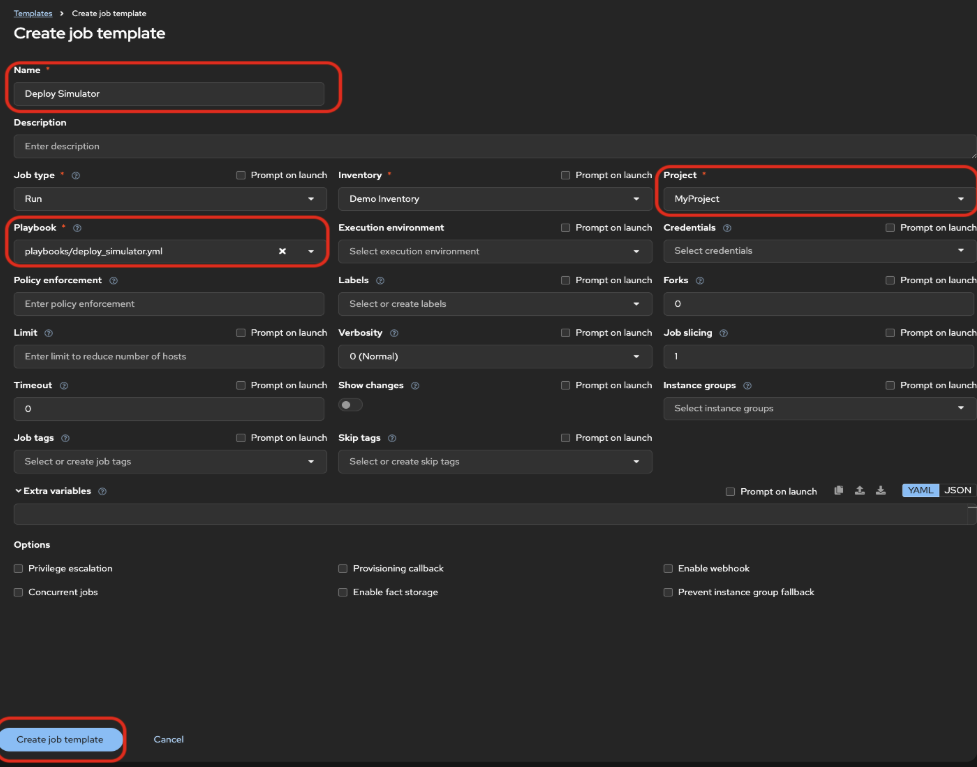The height and width of the screenshot is (767, 977).
Task: Expand the Verbosity dropdown
Action: pos(495,356)
